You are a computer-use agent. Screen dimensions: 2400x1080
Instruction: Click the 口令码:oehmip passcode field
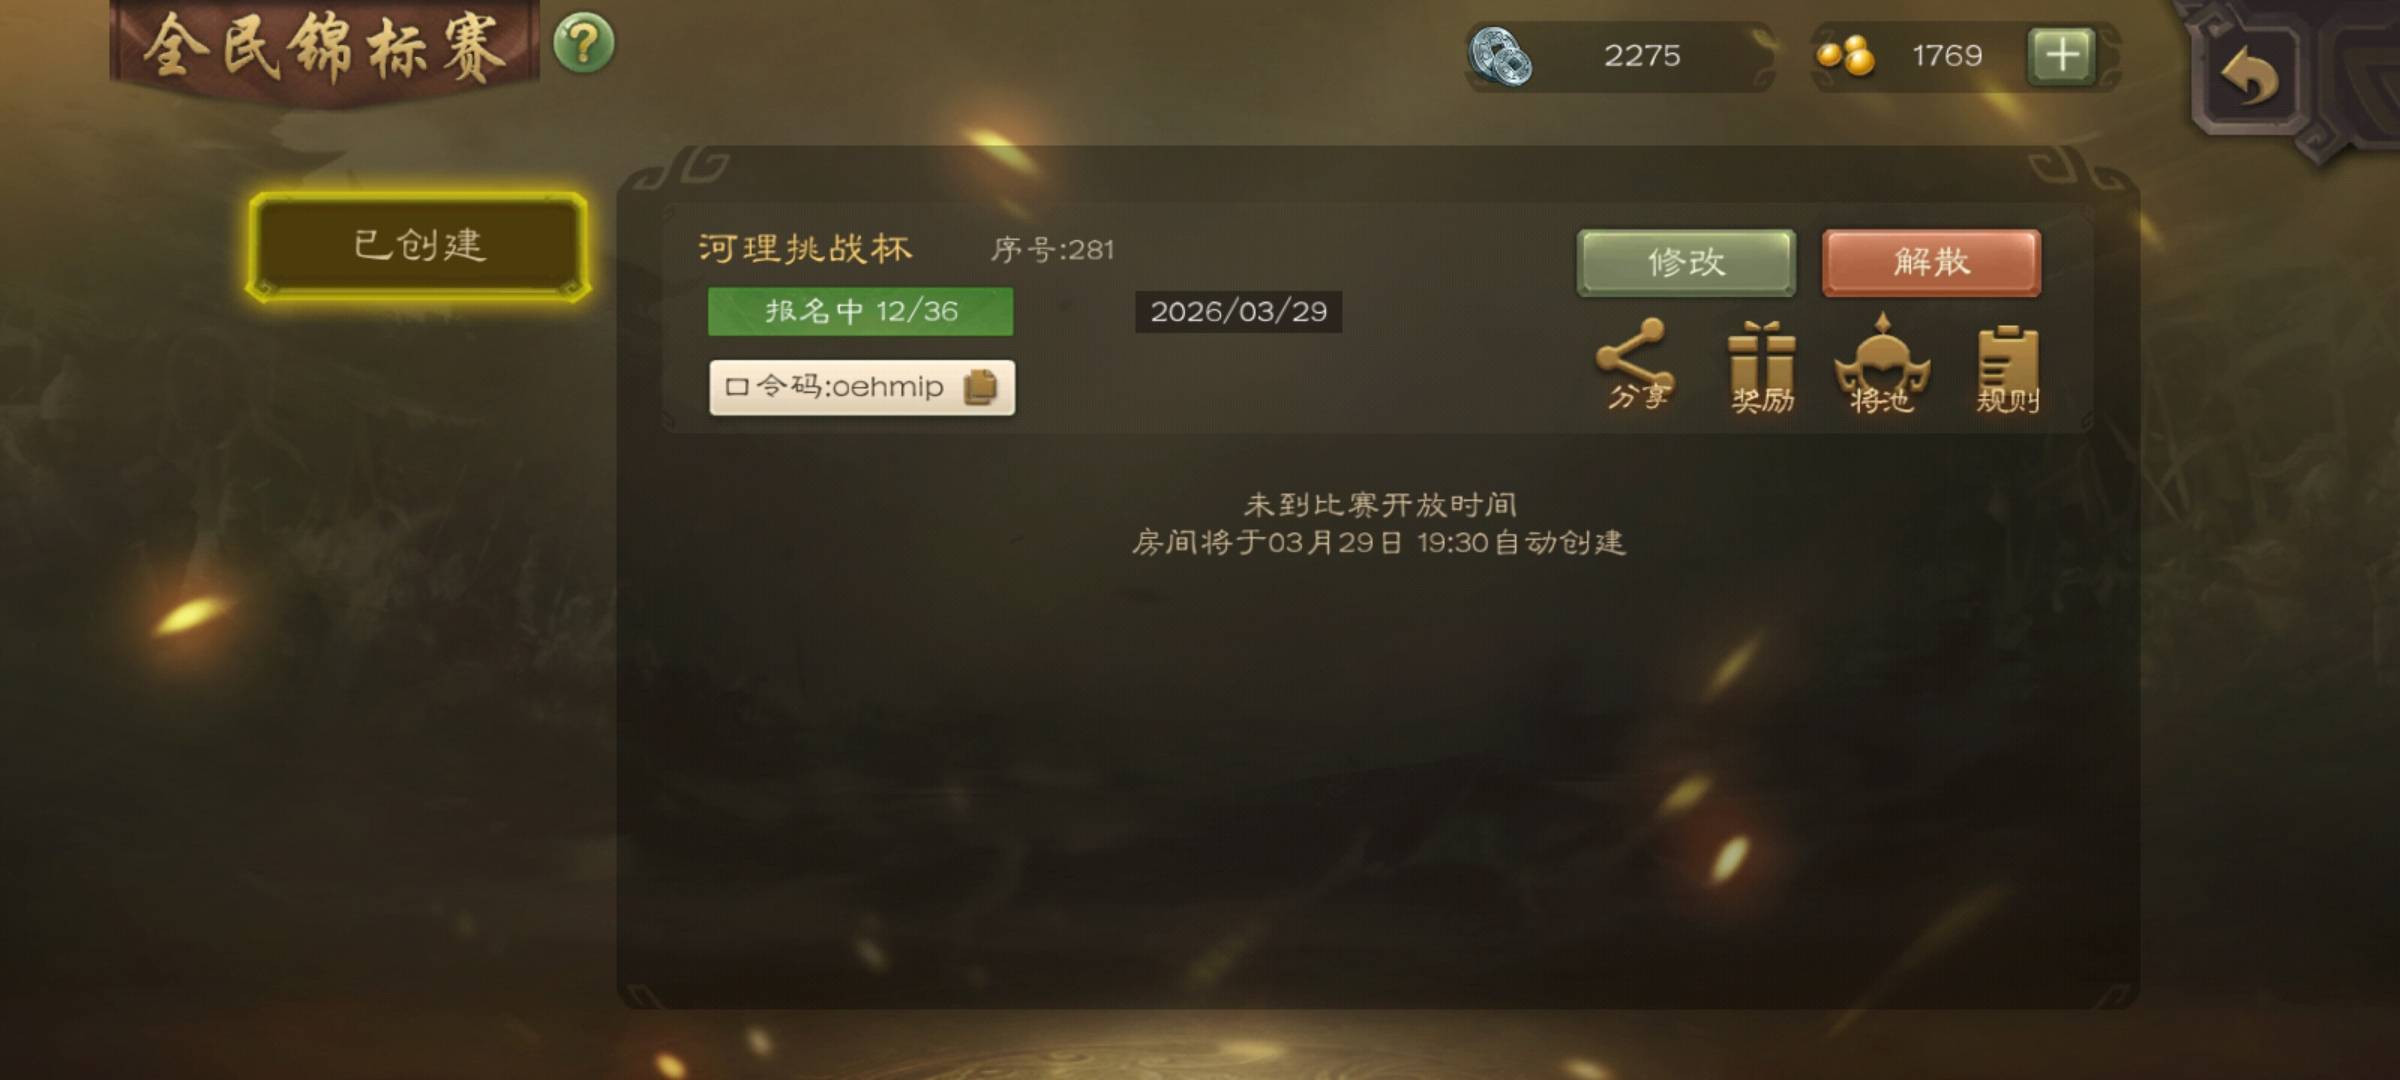click(x=862, y=387)
